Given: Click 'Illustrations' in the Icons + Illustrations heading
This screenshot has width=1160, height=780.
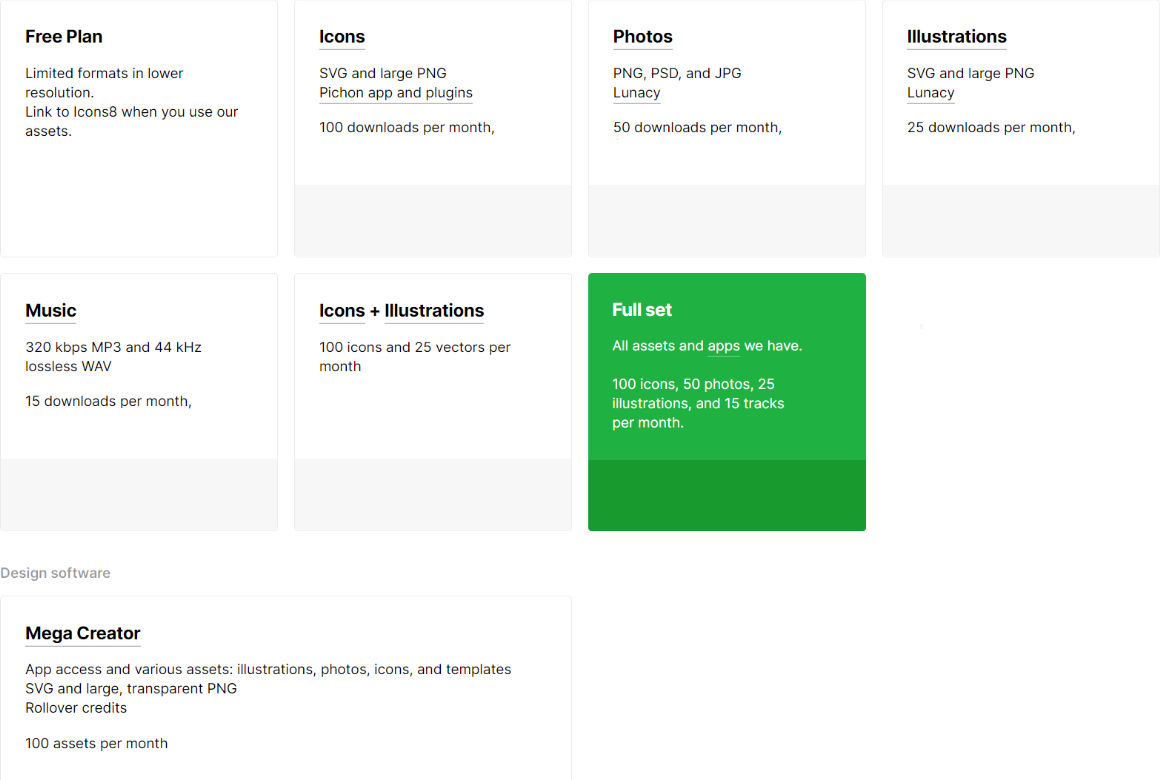Looking at the screenshot, I should pyautogui.click(x=434, y=311).
